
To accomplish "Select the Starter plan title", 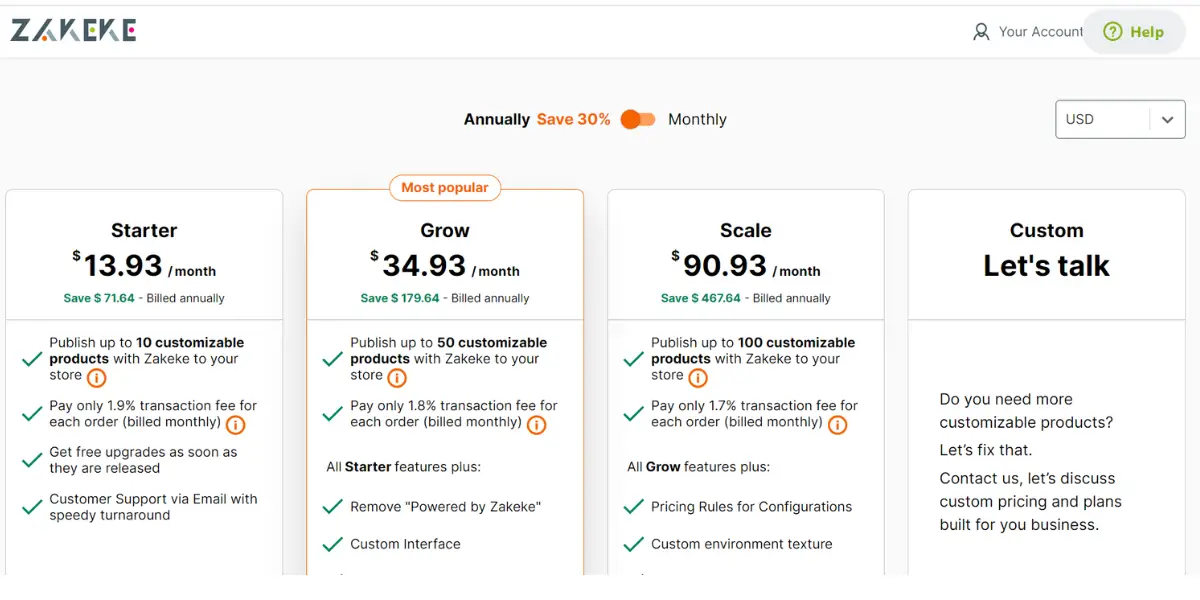I will click(144, 230).
